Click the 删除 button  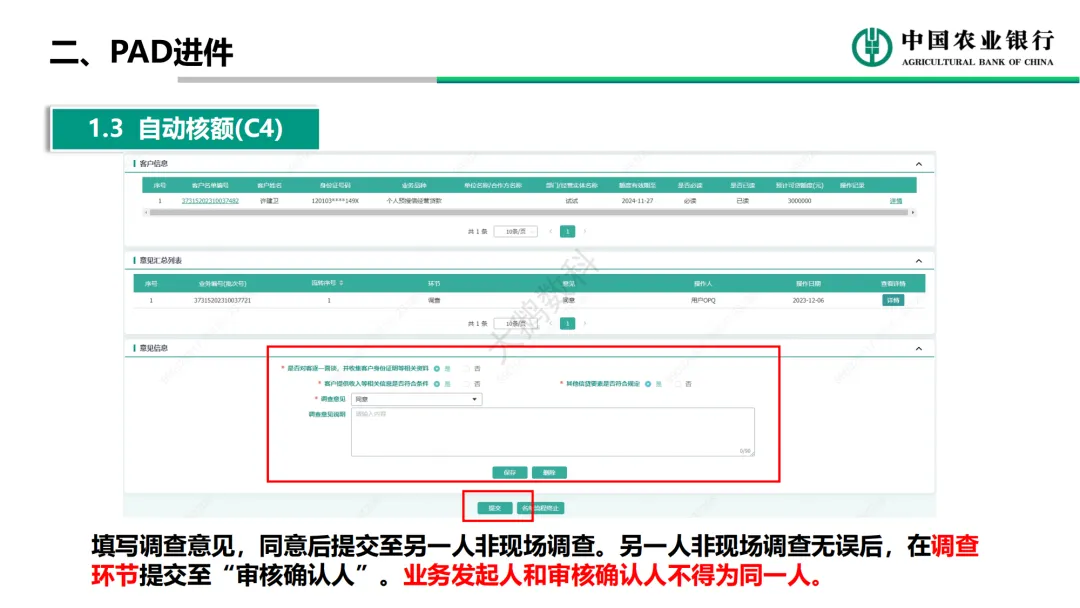pyautogui.click(x=549, y=472)
